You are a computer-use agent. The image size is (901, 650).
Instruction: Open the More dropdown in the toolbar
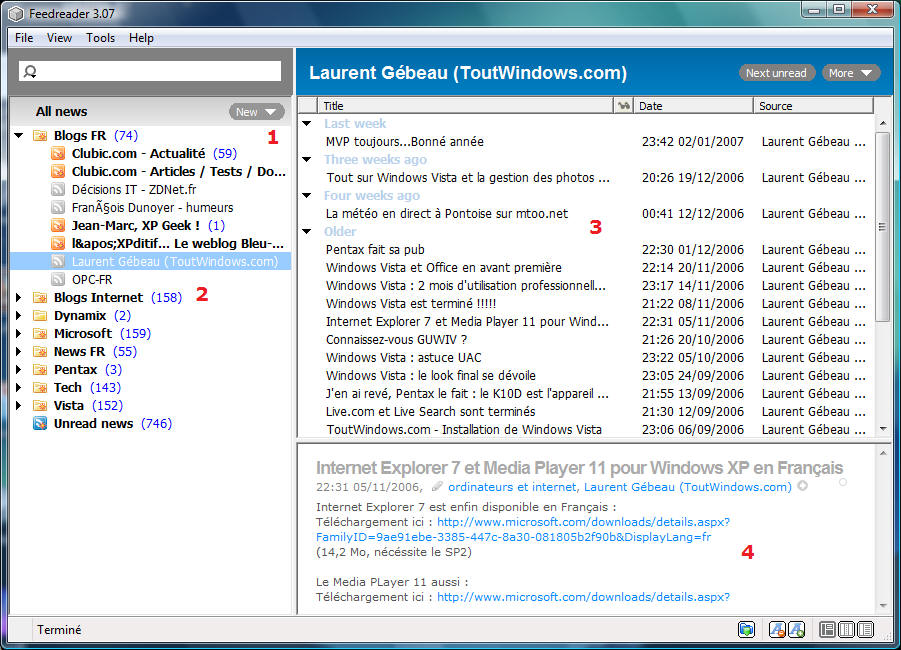pos(851,72)
